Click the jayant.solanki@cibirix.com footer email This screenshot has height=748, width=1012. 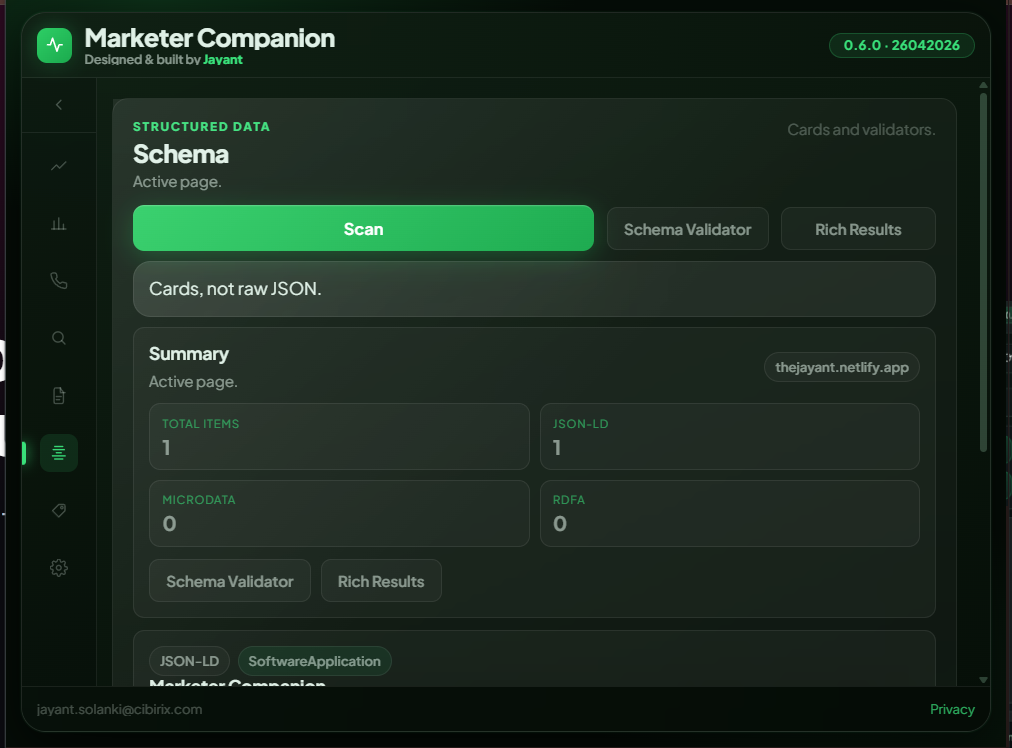click(x=119, y=709)
